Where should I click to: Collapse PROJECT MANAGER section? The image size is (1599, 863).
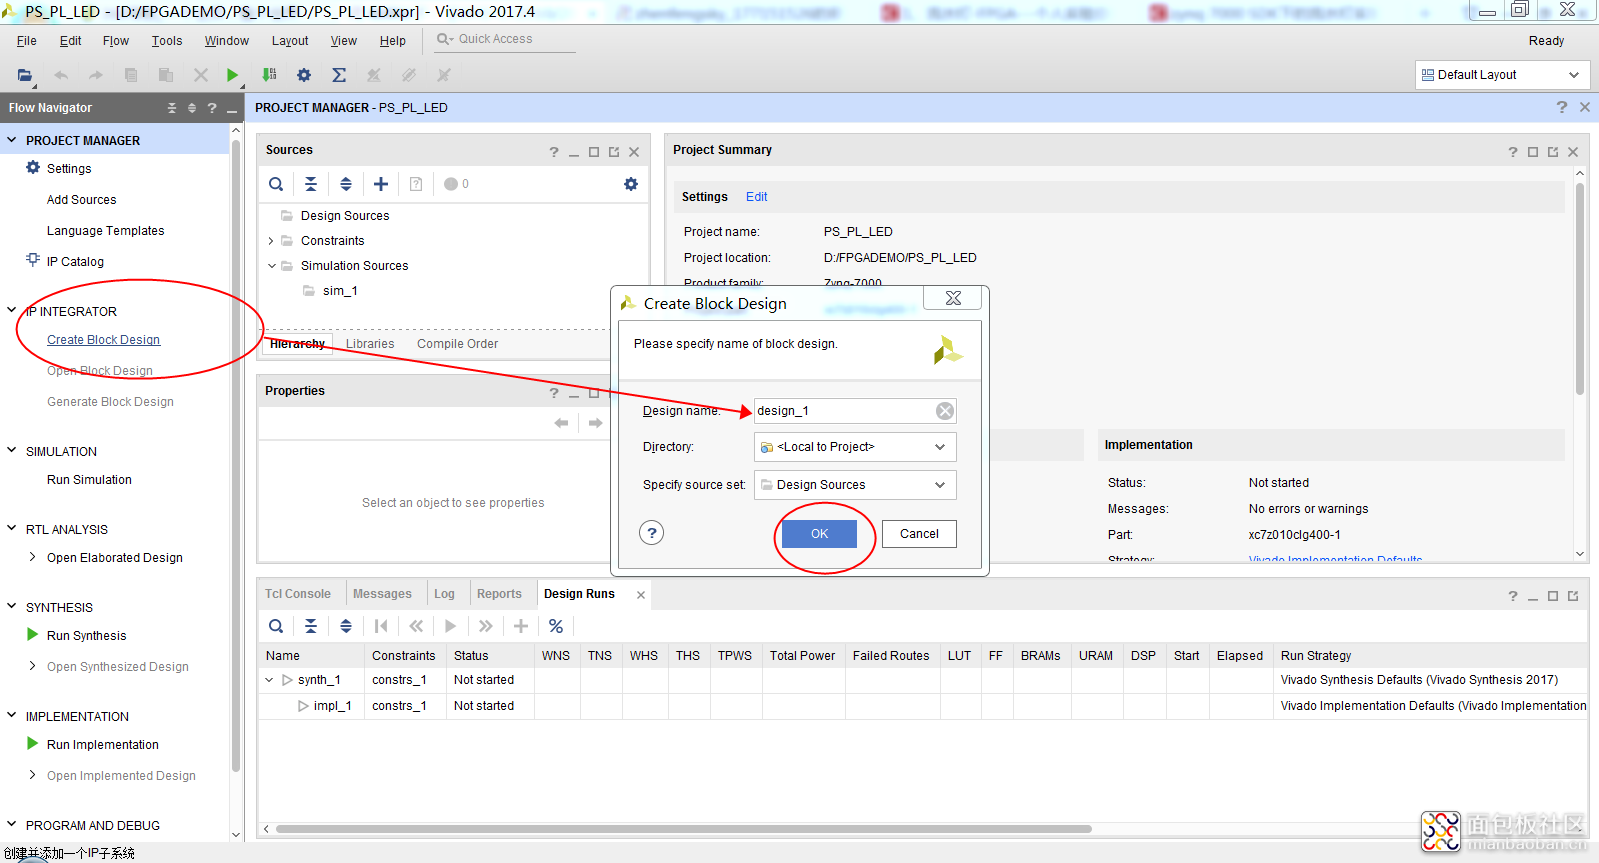click(x=12, y=140)
